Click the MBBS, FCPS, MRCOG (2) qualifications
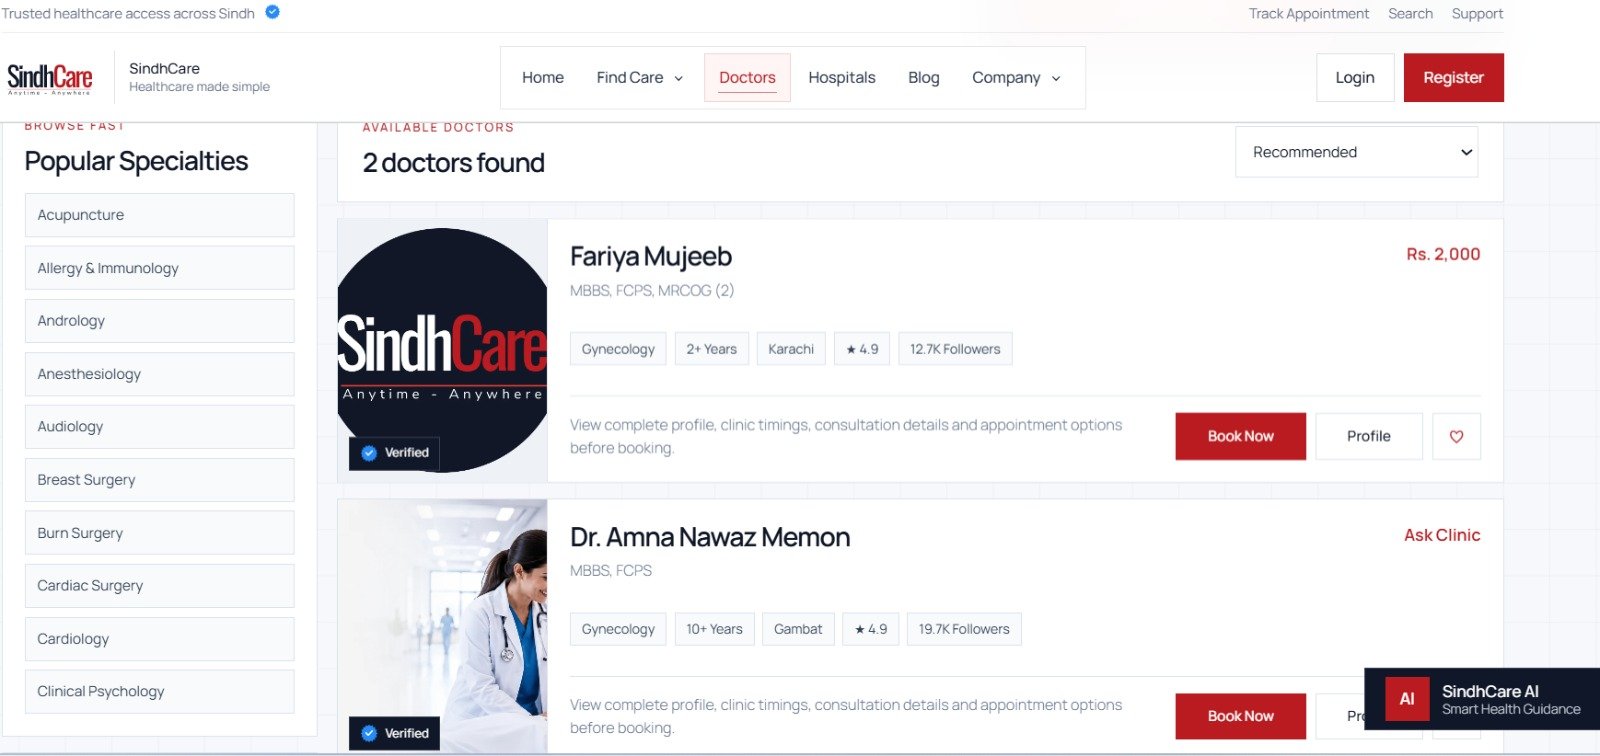Viewport: 1600px width, 756px height. pyautogui.click(x=652, y=290)
